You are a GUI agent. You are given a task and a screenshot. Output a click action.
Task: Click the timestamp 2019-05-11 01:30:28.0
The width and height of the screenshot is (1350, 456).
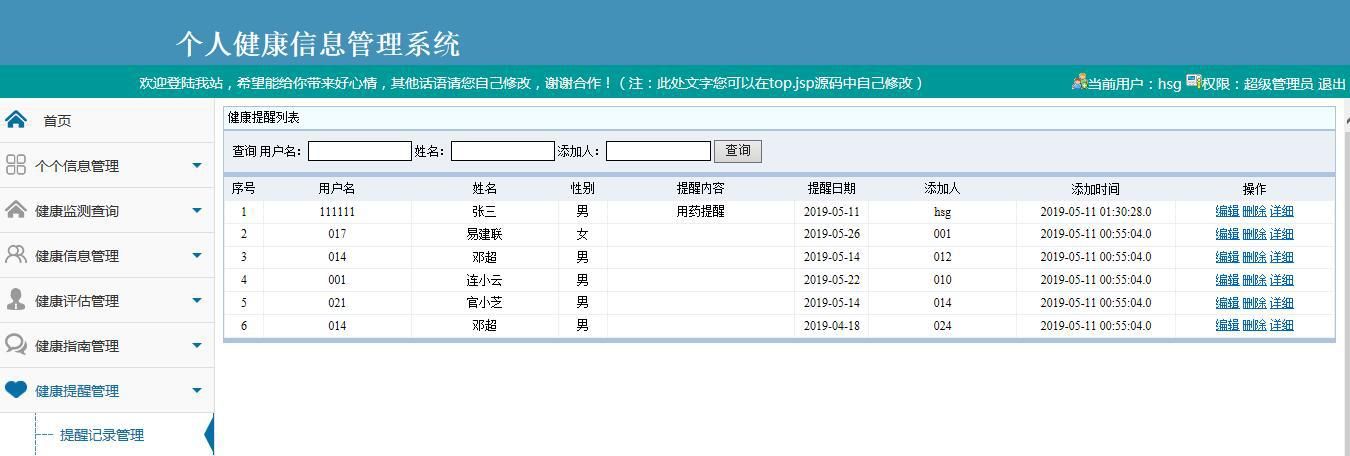point(1095,211)
